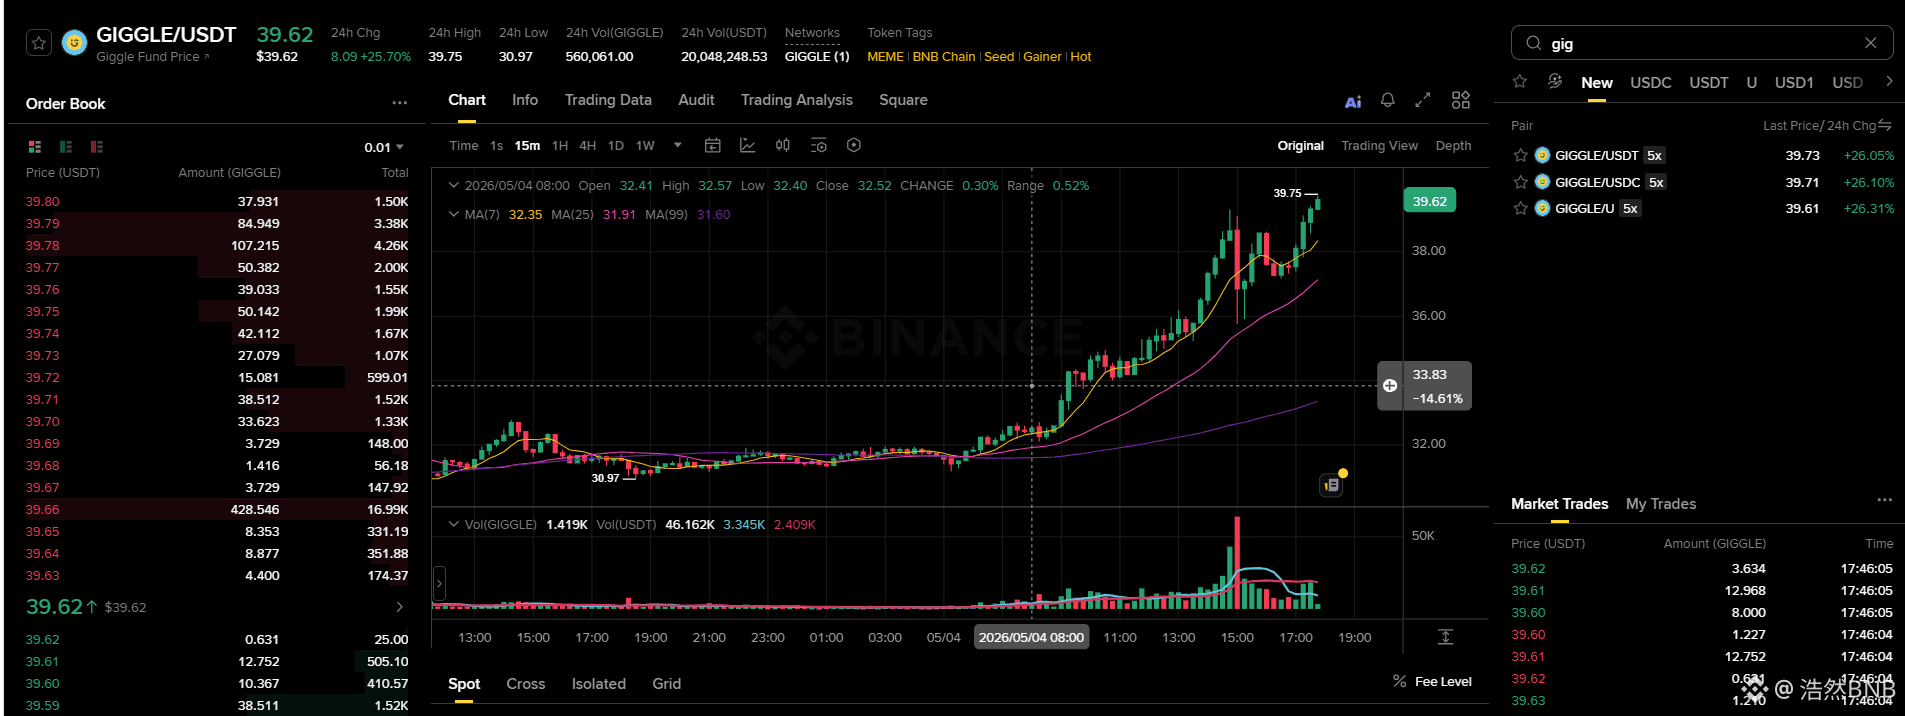Show buy orders only order book view
1905x716 pixels.
coord(66,147)
